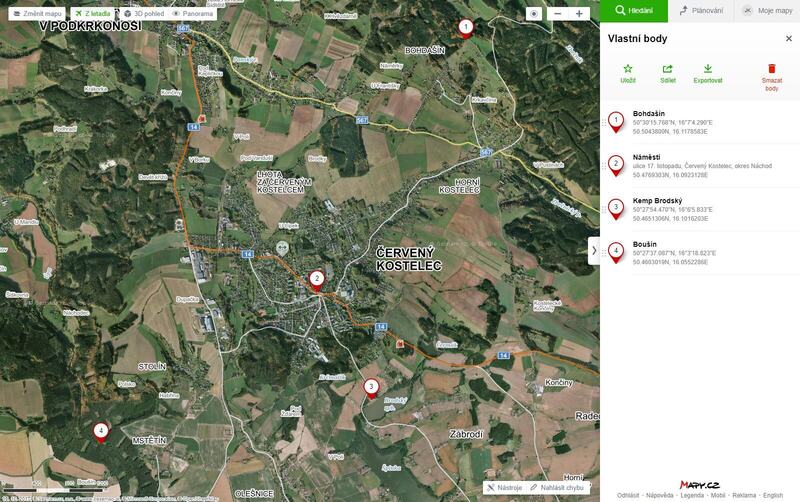
Task: Click the Sdílet share icon
Action: (667, 69)
